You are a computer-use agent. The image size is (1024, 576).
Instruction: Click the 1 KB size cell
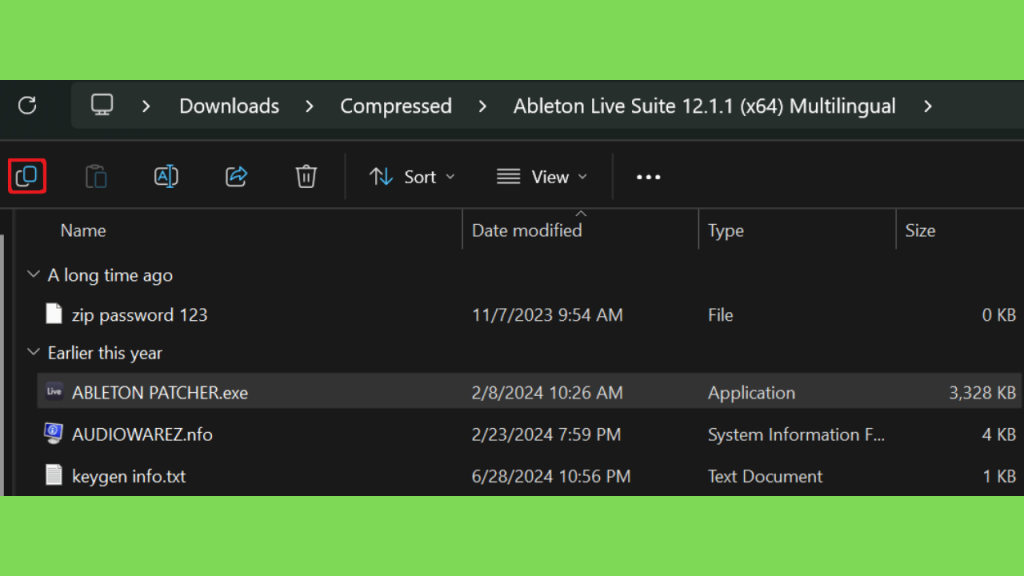pos(999,476)
